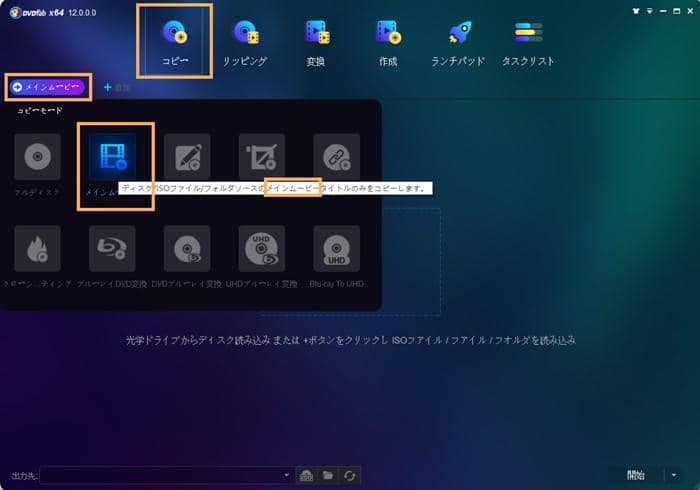This screenshot has height=490, width=700.
Task: Select the customize copy mode pencil icon
Action: click(187, 157)
